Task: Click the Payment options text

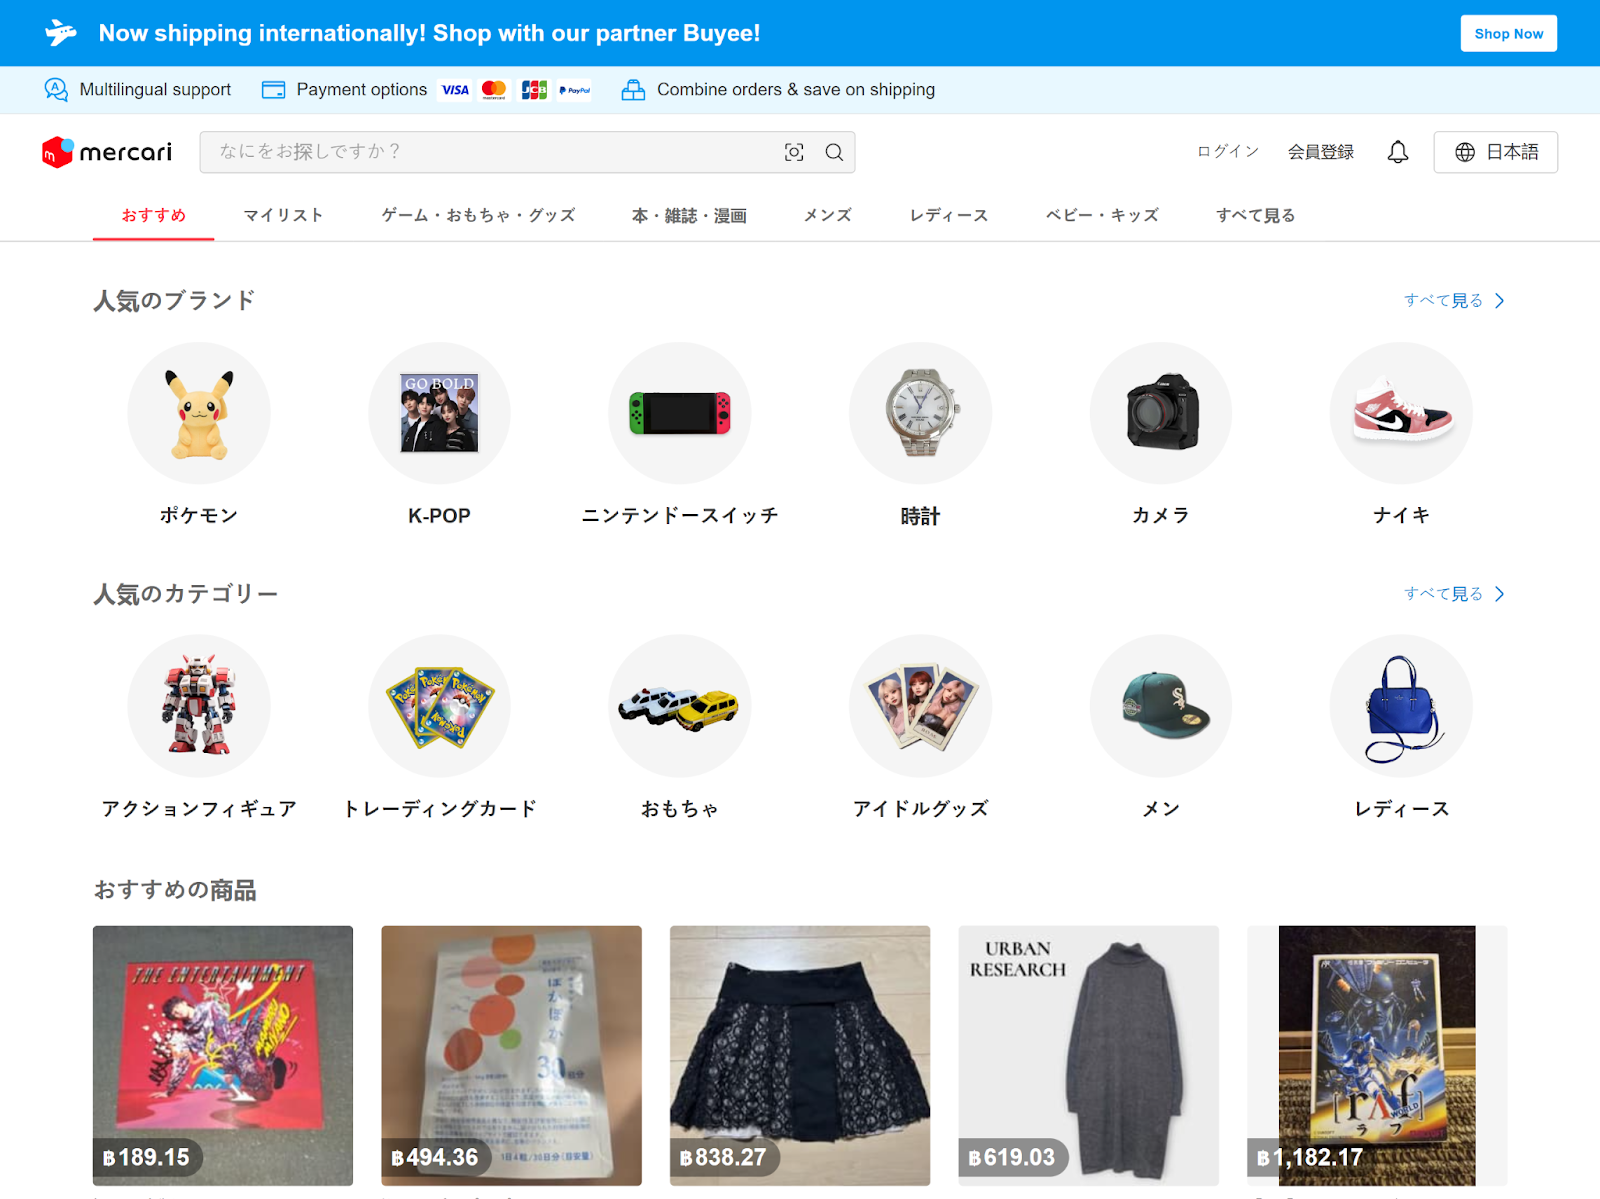Action: pyautogui.click(x=362, y=90)
